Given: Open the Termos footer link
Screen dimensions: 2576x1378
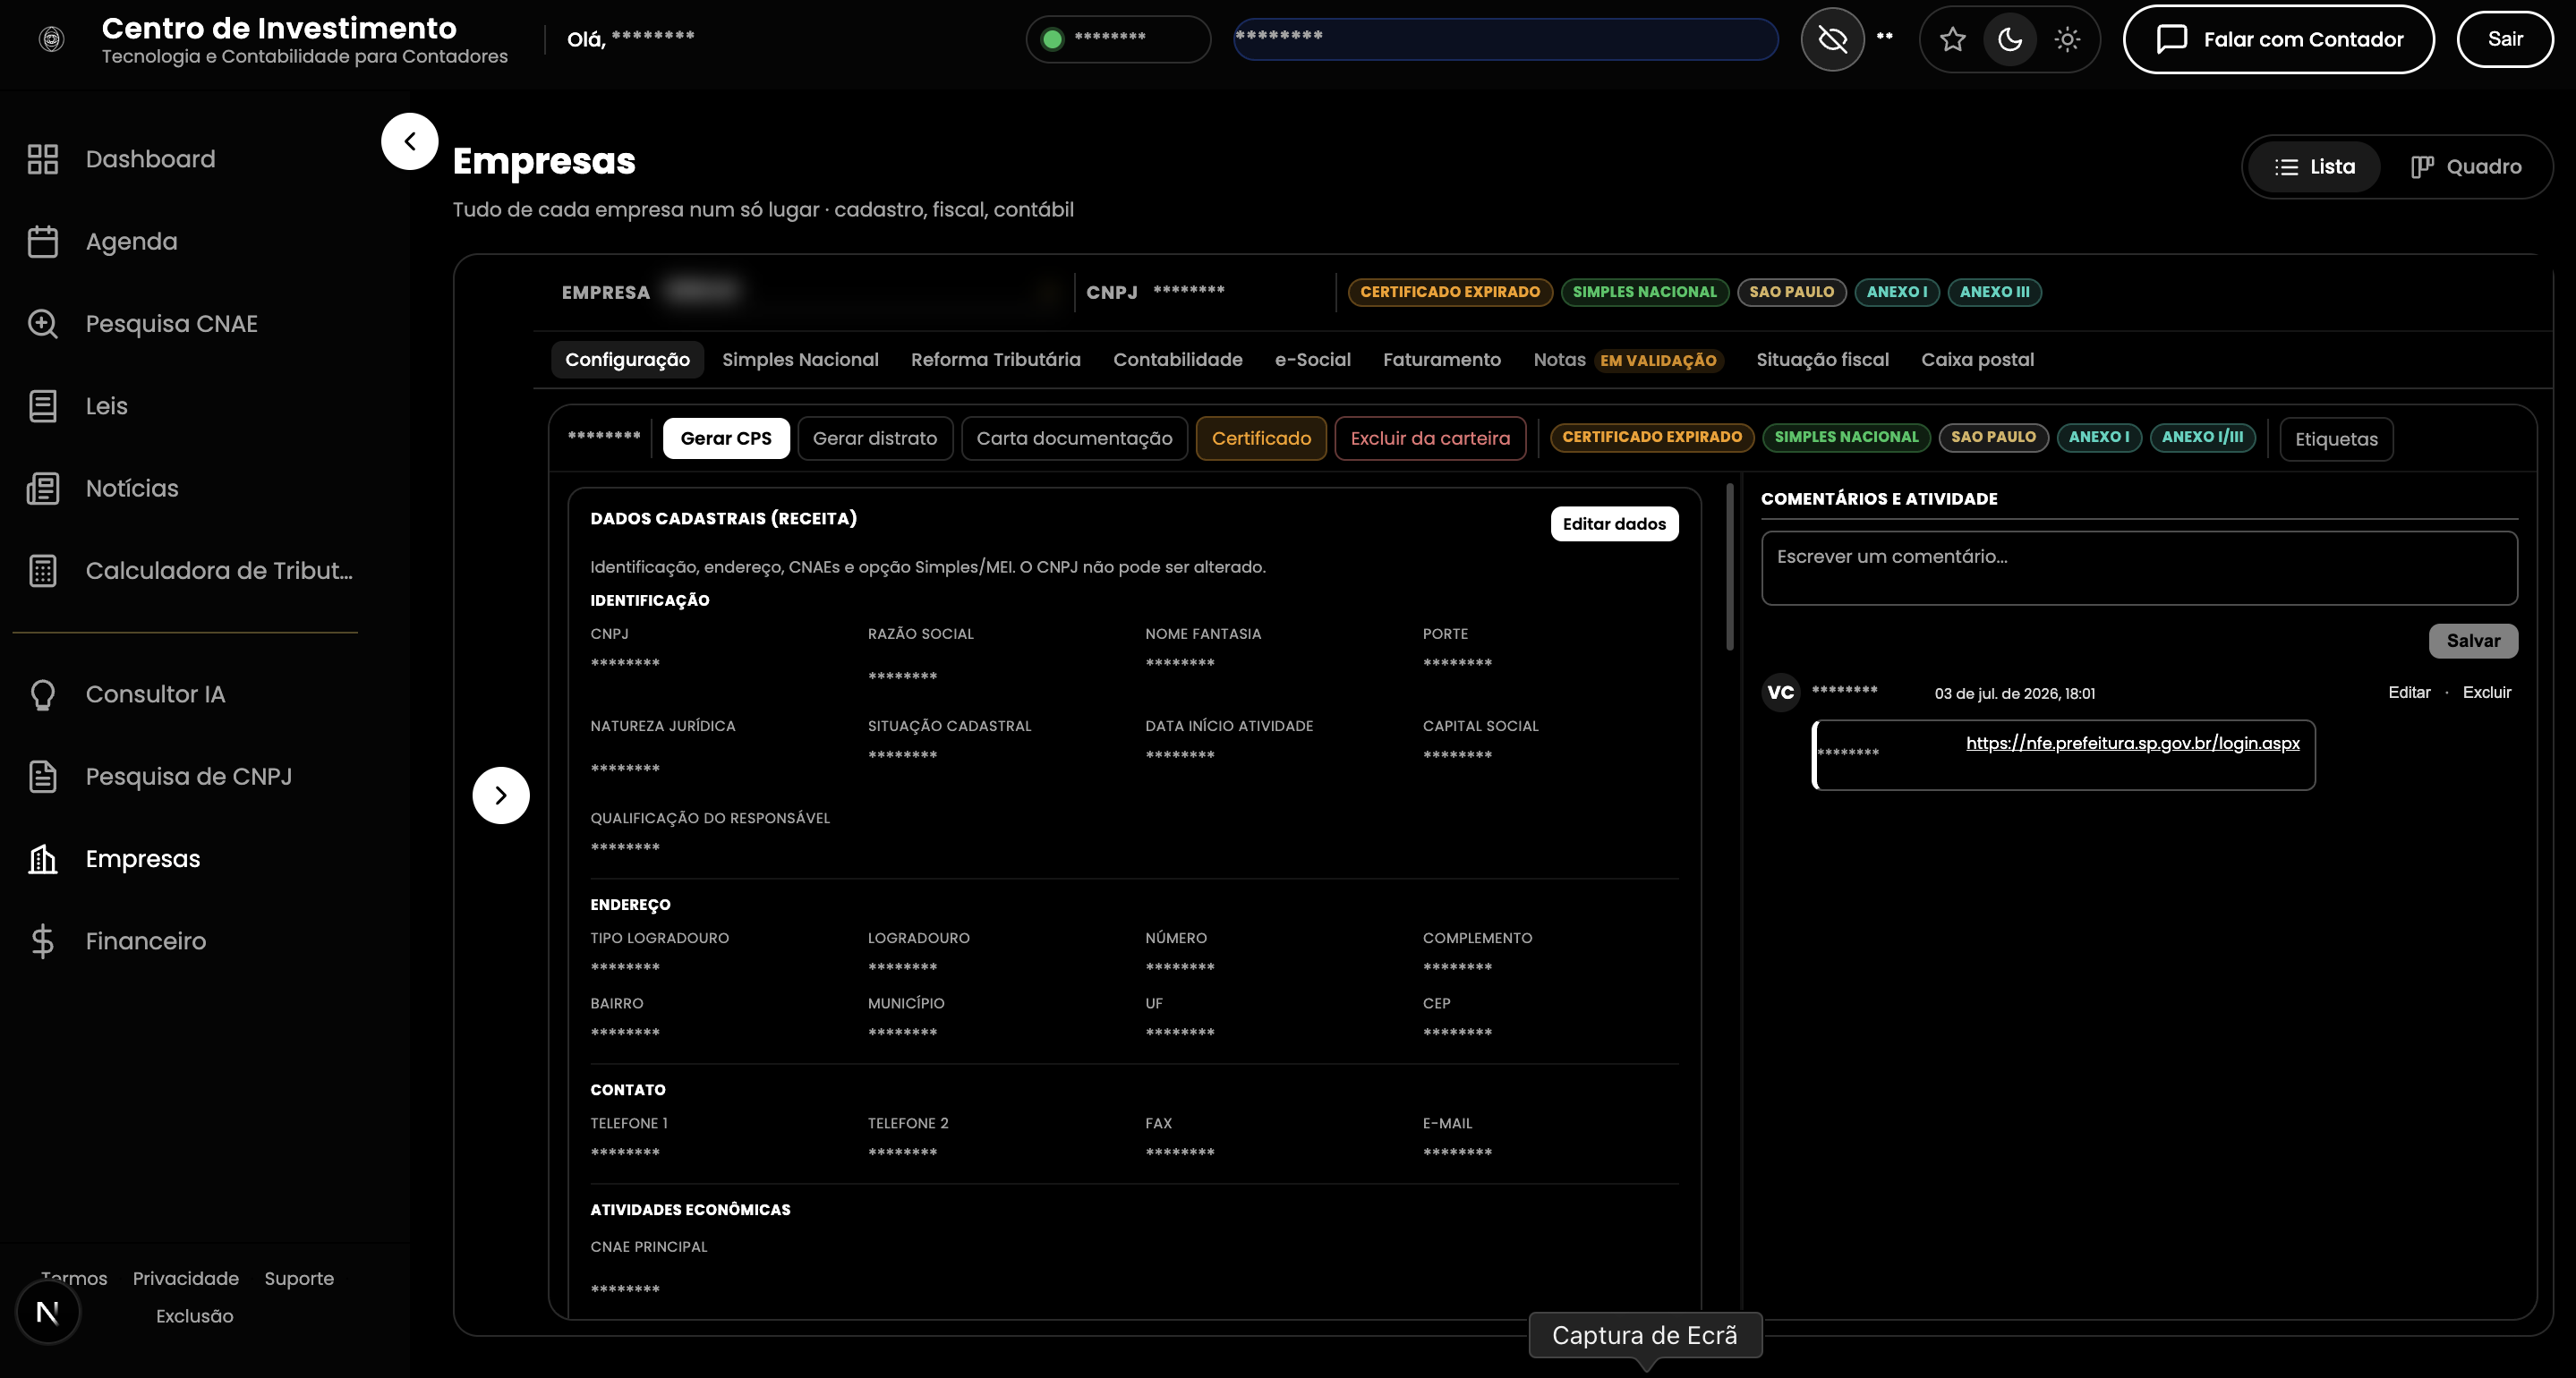Looking at the screenshot, I should click(73, 1278).
